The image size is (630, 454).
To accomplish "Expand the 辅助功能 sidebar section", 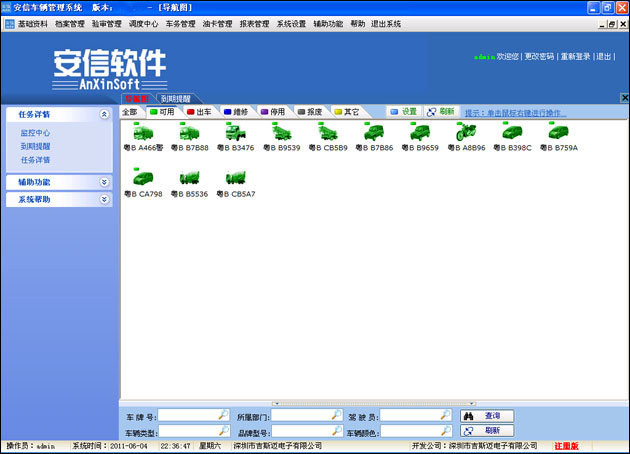I will point(104,182).
